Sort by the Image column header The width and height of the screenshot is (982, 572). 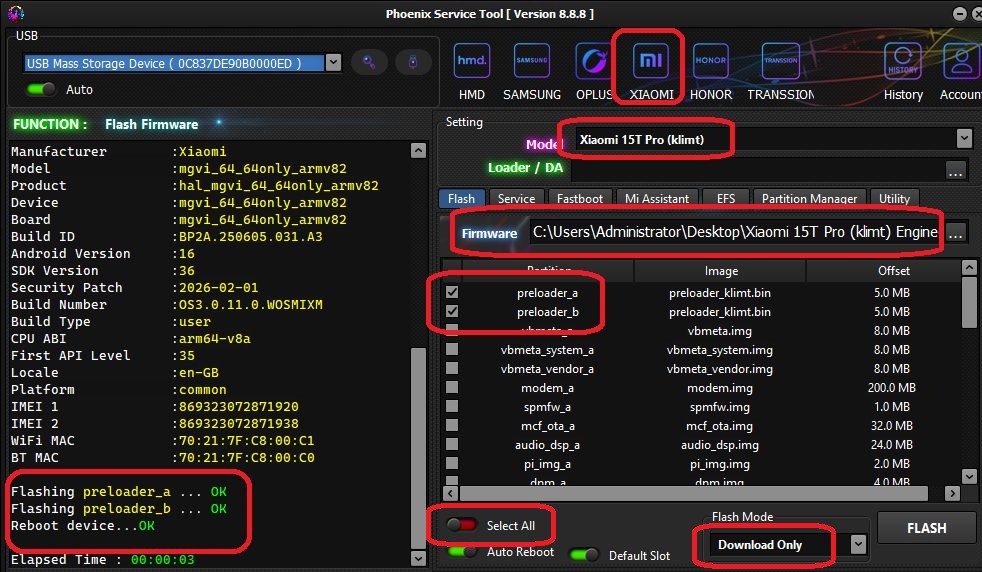(x=720, y=271)
